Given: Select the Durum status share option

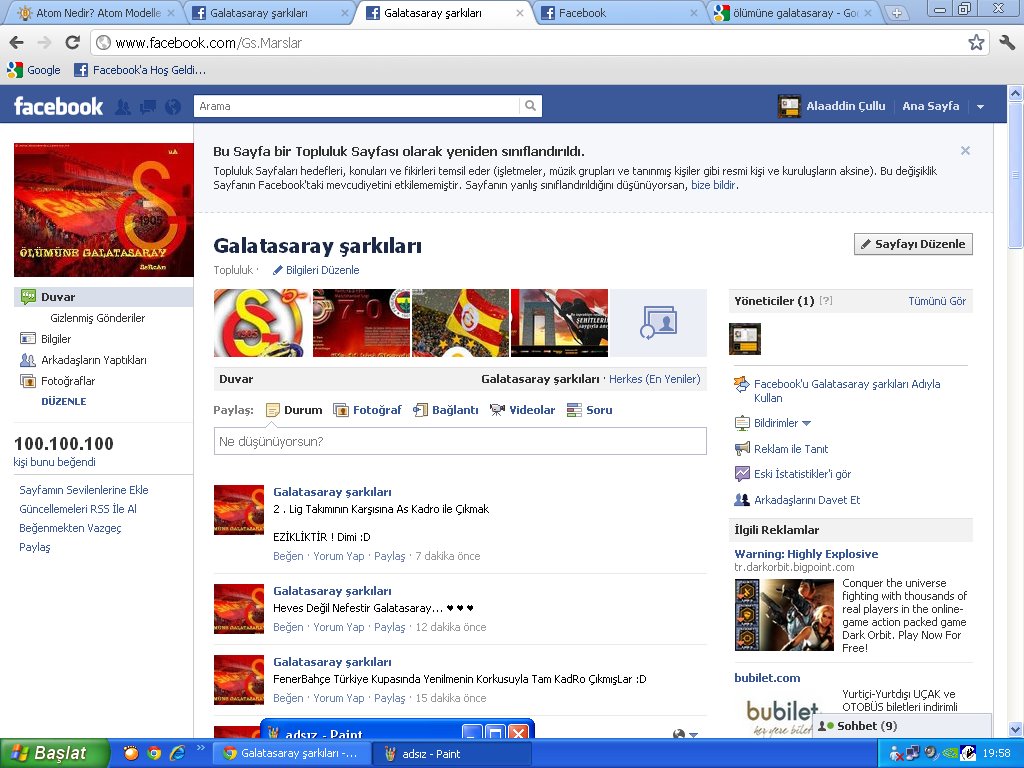Looking at the screenshot, I should [x=295, y=410].
